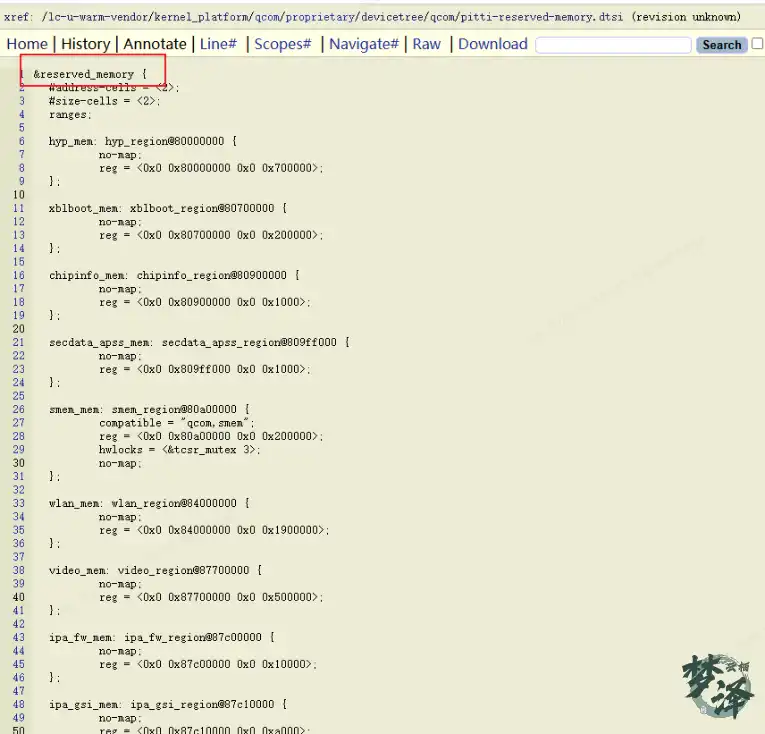The width and height of the screenshot is (765, 734).
Task: Jump to line number 43
Action: 19,637
